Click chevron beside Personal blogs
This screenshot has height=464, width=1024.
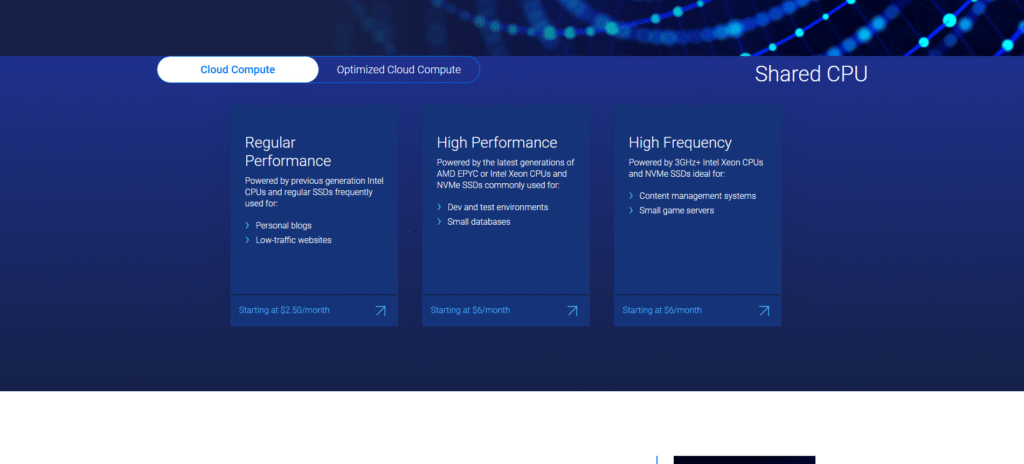pos(248,225)
